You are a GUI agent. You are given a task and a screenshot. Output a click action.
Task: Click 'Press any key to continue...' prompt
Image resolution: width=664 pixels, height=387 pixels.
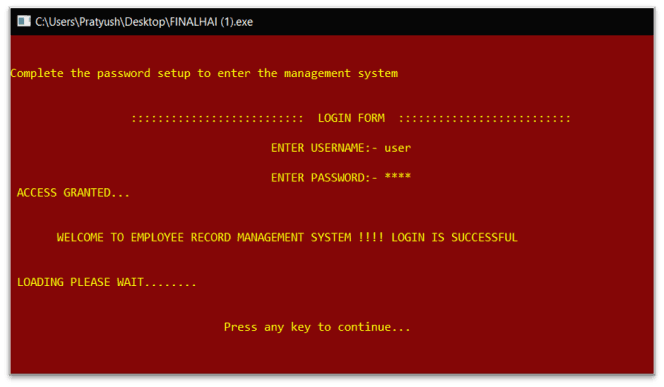(317, 327)
